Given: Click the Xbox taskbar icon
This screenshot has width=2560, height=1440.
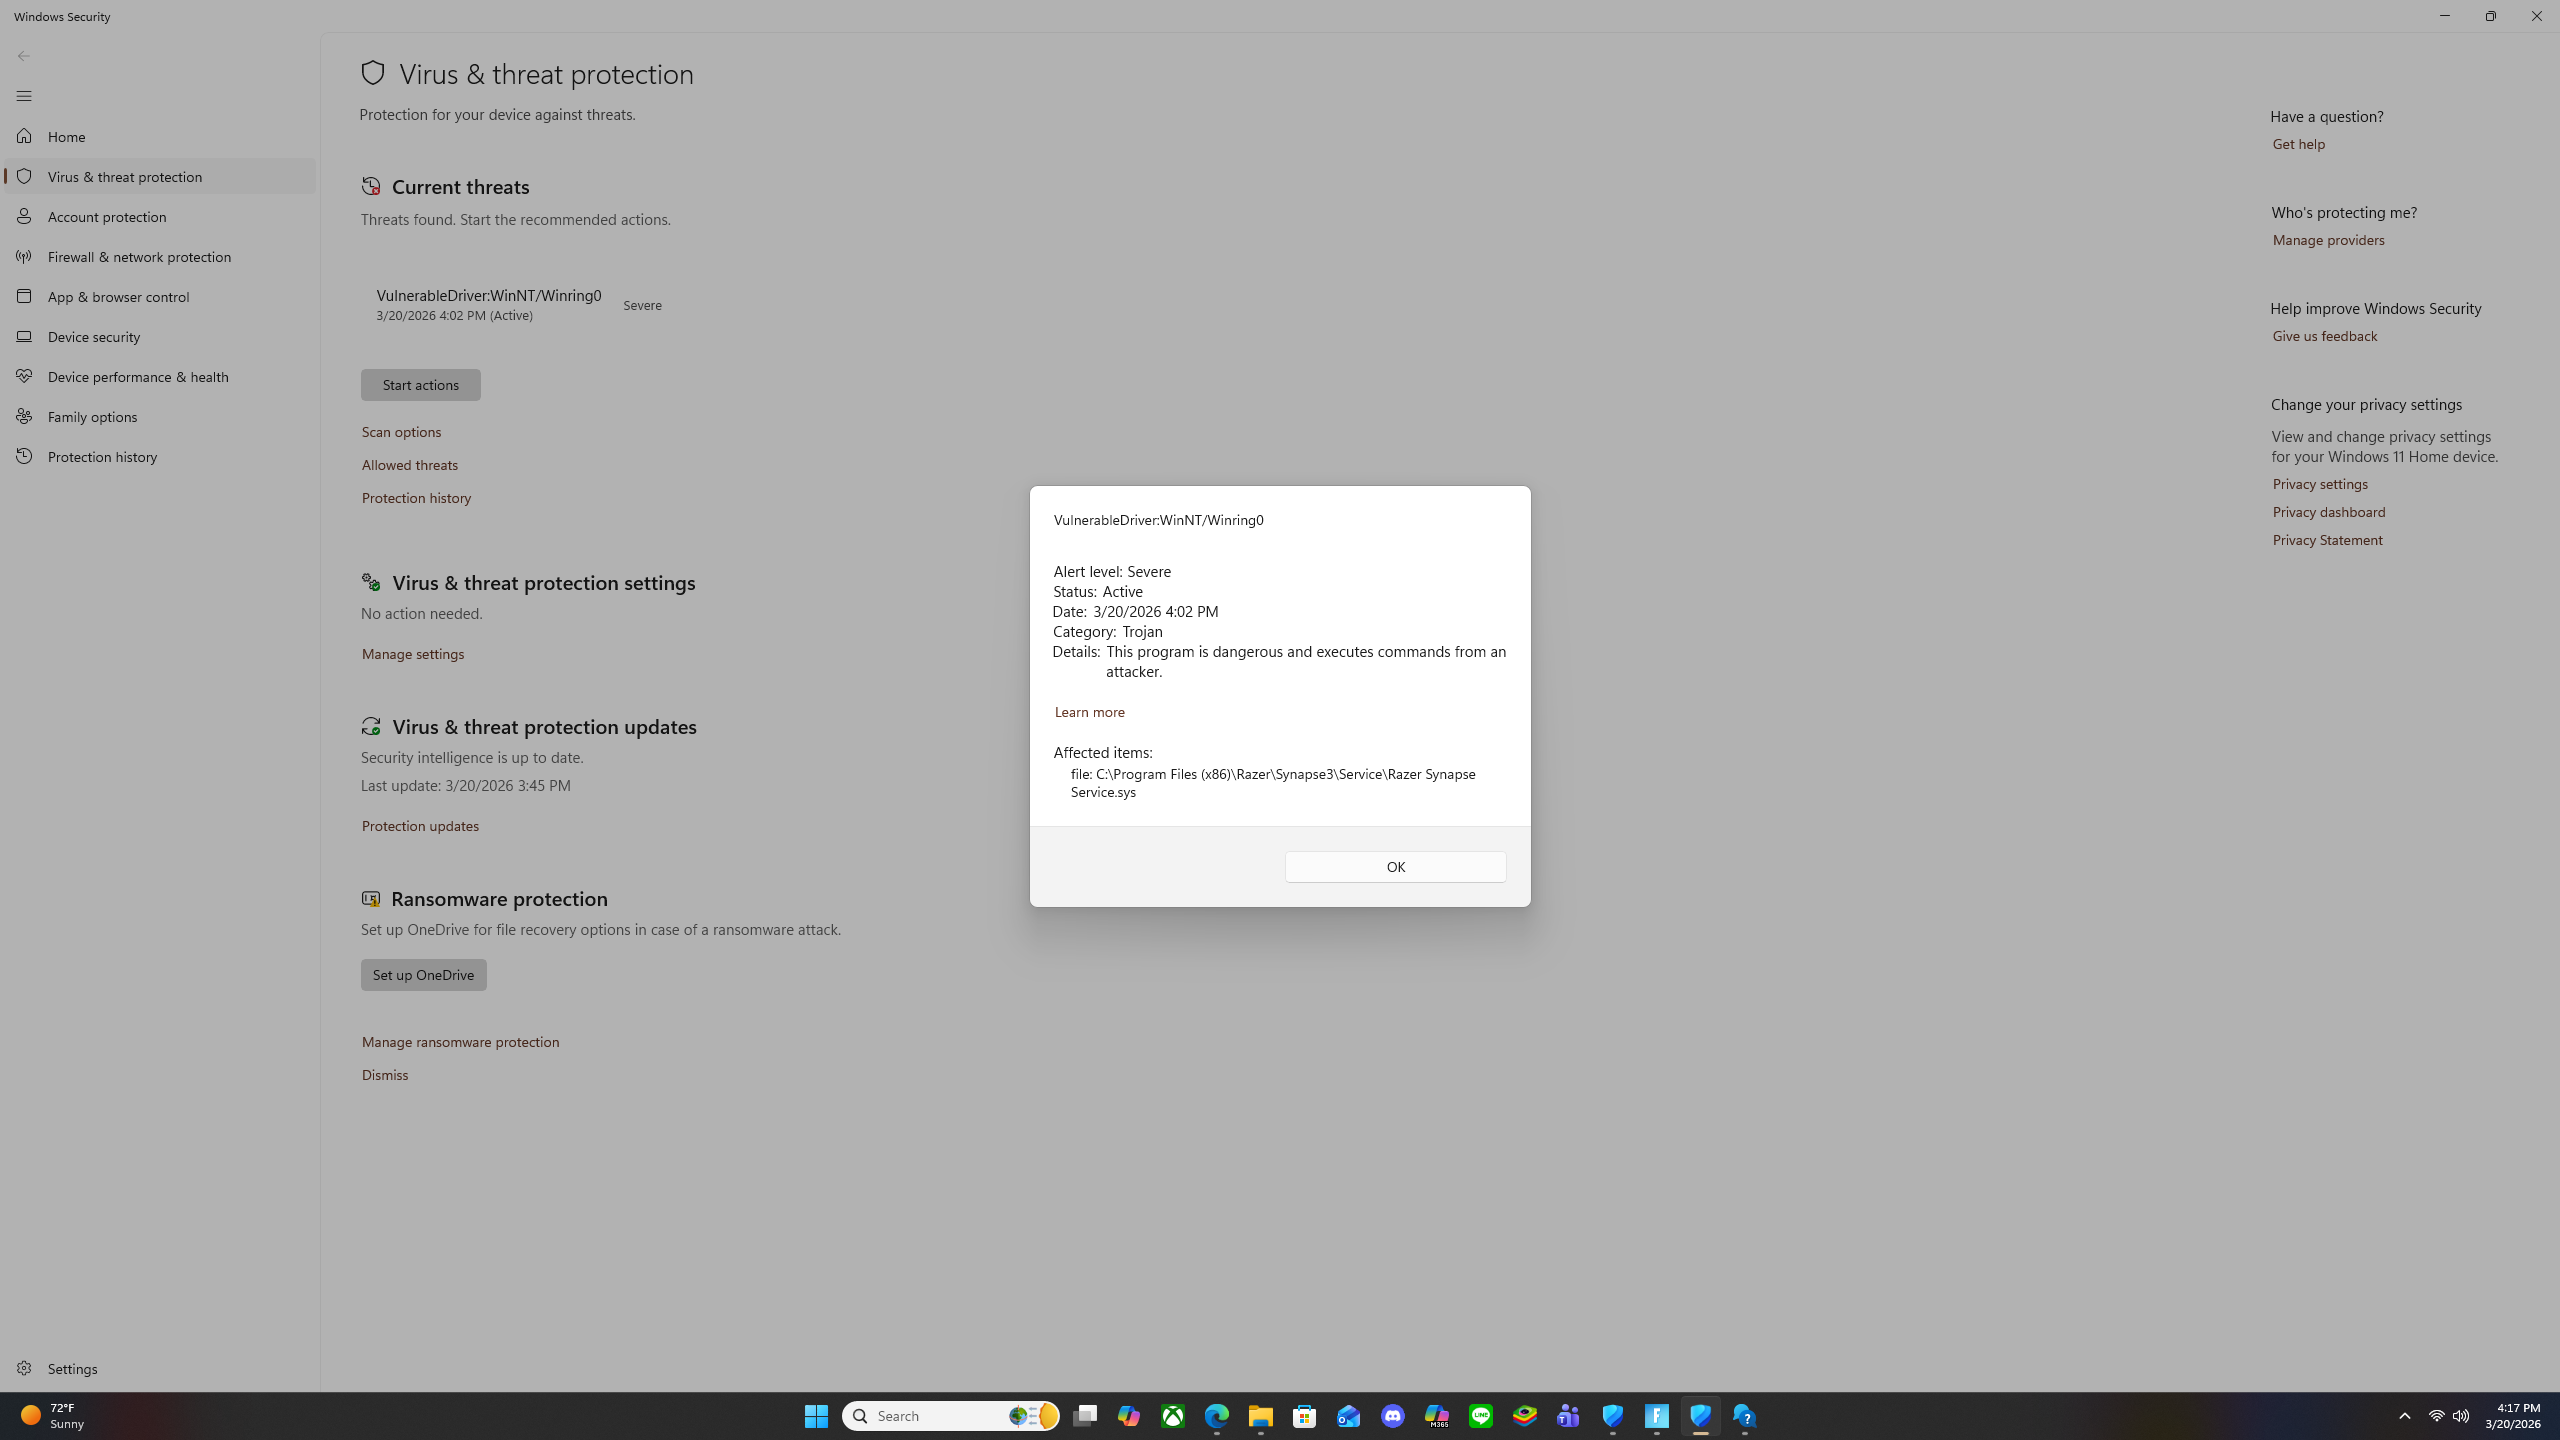Looking at the screenshot, I should (x=1172, y=1416).
